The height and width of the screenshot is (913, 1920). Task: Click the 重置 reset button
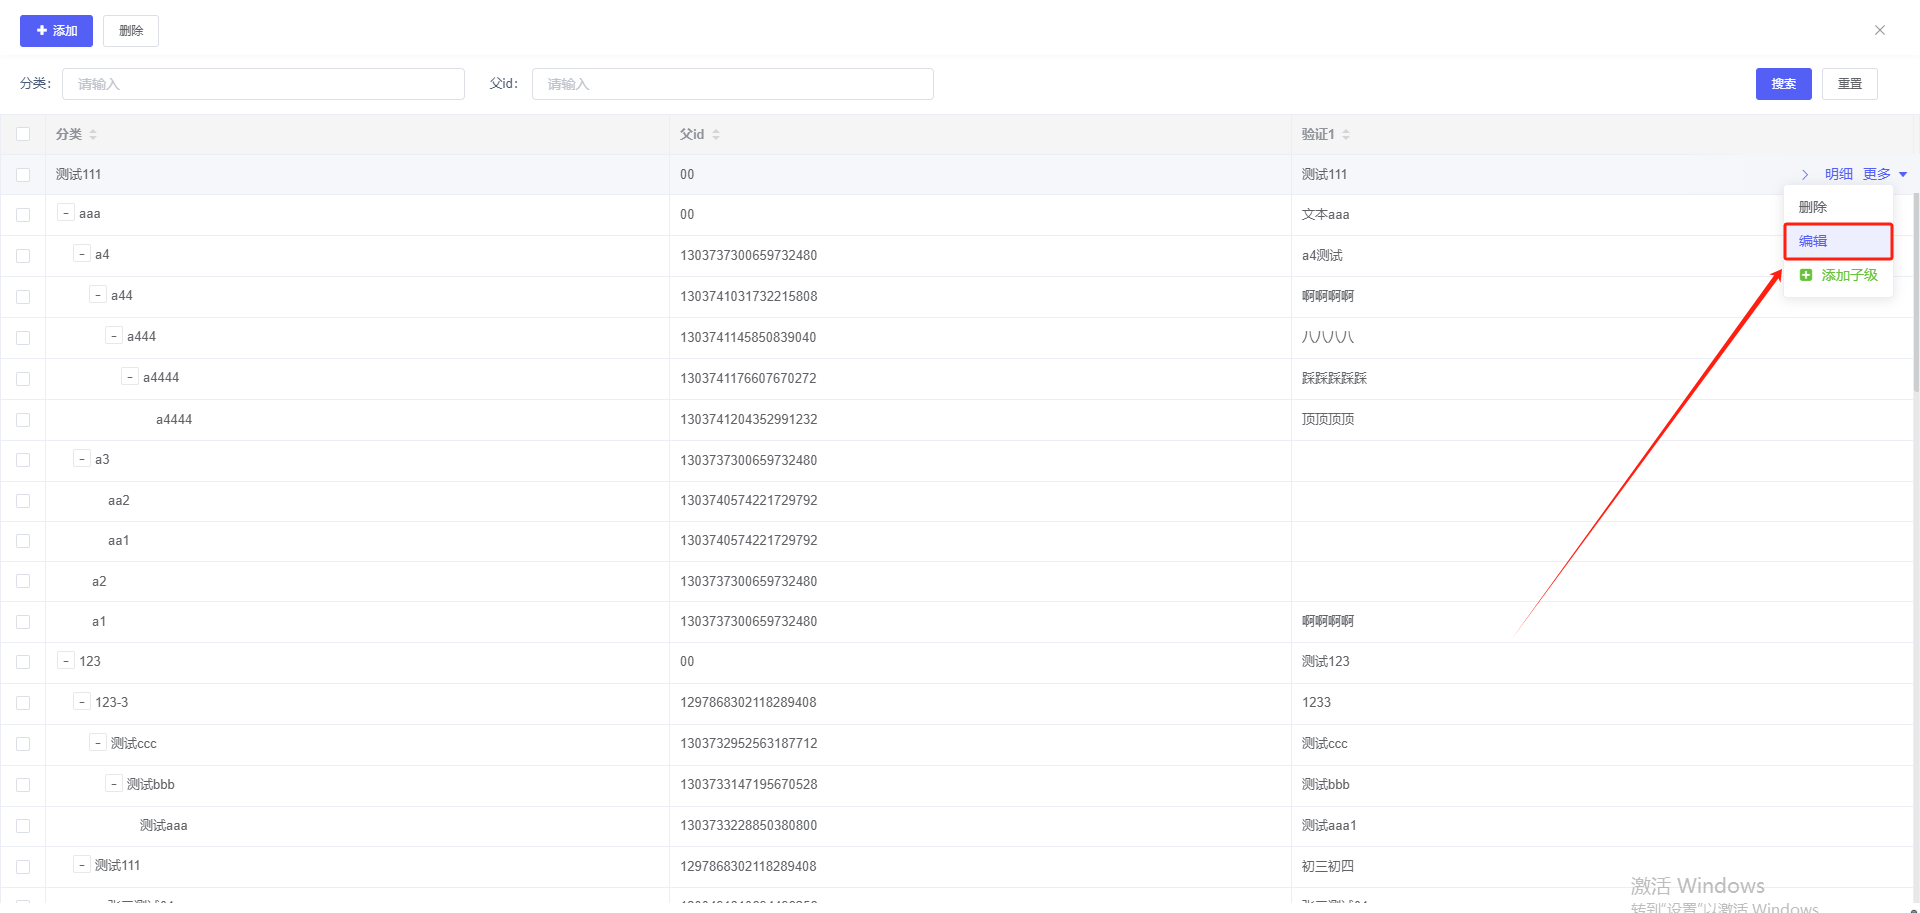click(1849, 84)
